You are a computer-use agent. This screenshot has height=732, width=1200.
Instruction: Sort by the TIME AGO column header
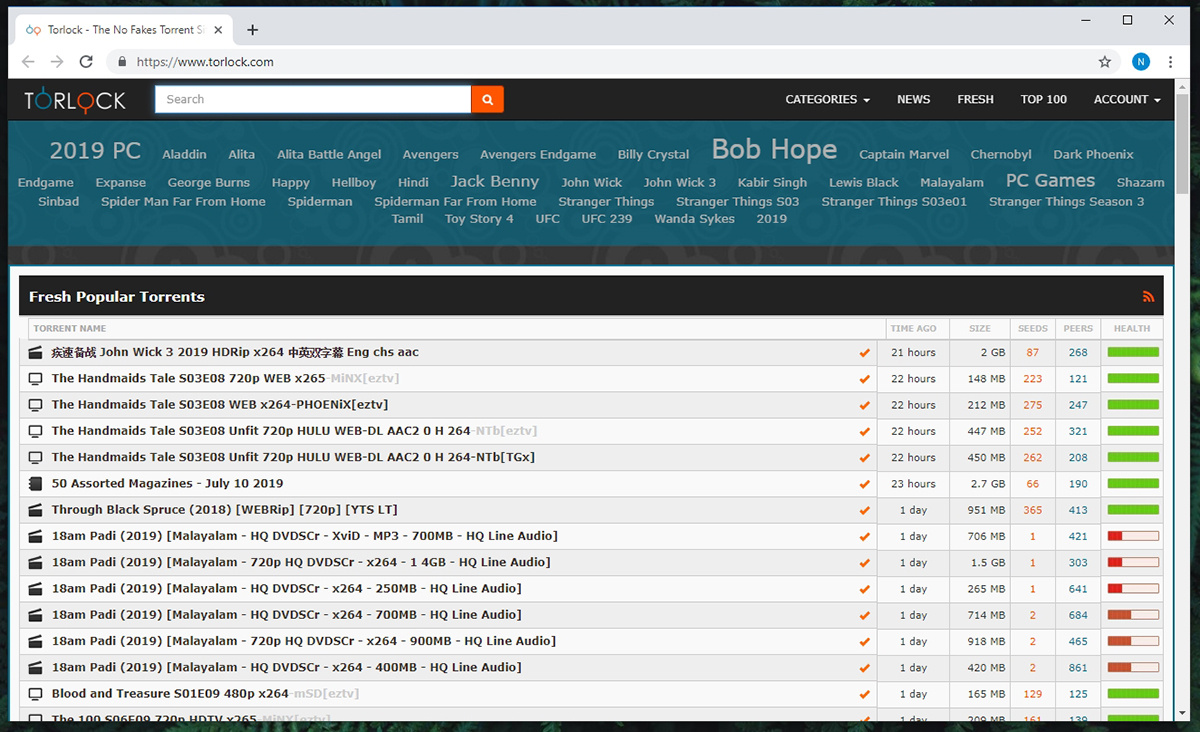pyautogui.click(x=913, y=328)
